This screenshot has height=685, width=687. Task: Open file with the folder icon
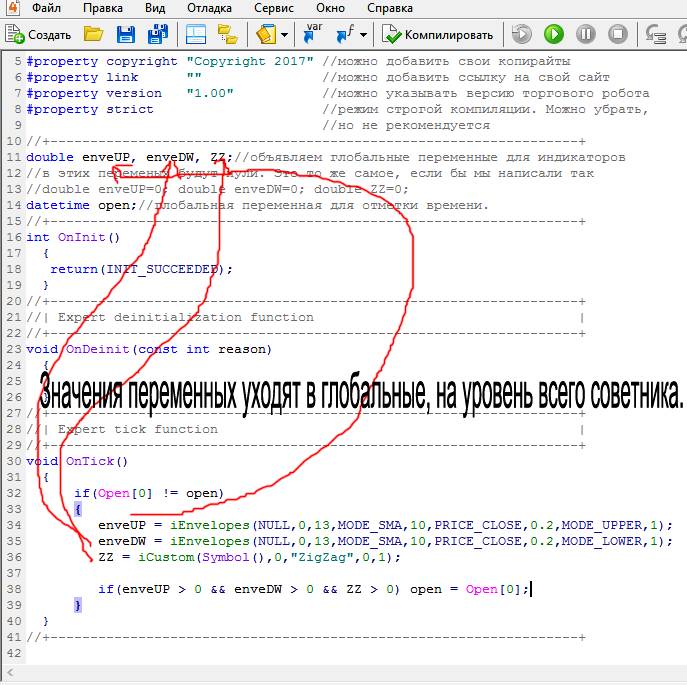tap(93, 34)
